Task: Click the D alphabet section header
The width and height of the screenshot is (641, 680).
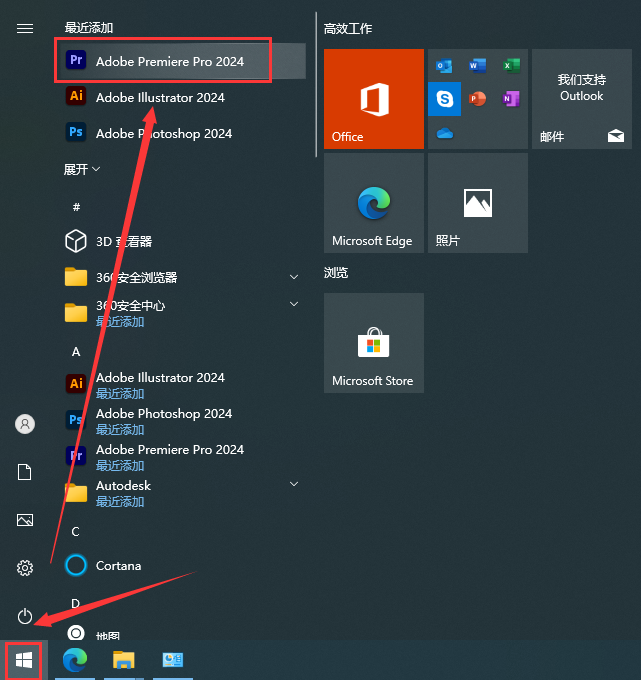Action: (75, 603)
